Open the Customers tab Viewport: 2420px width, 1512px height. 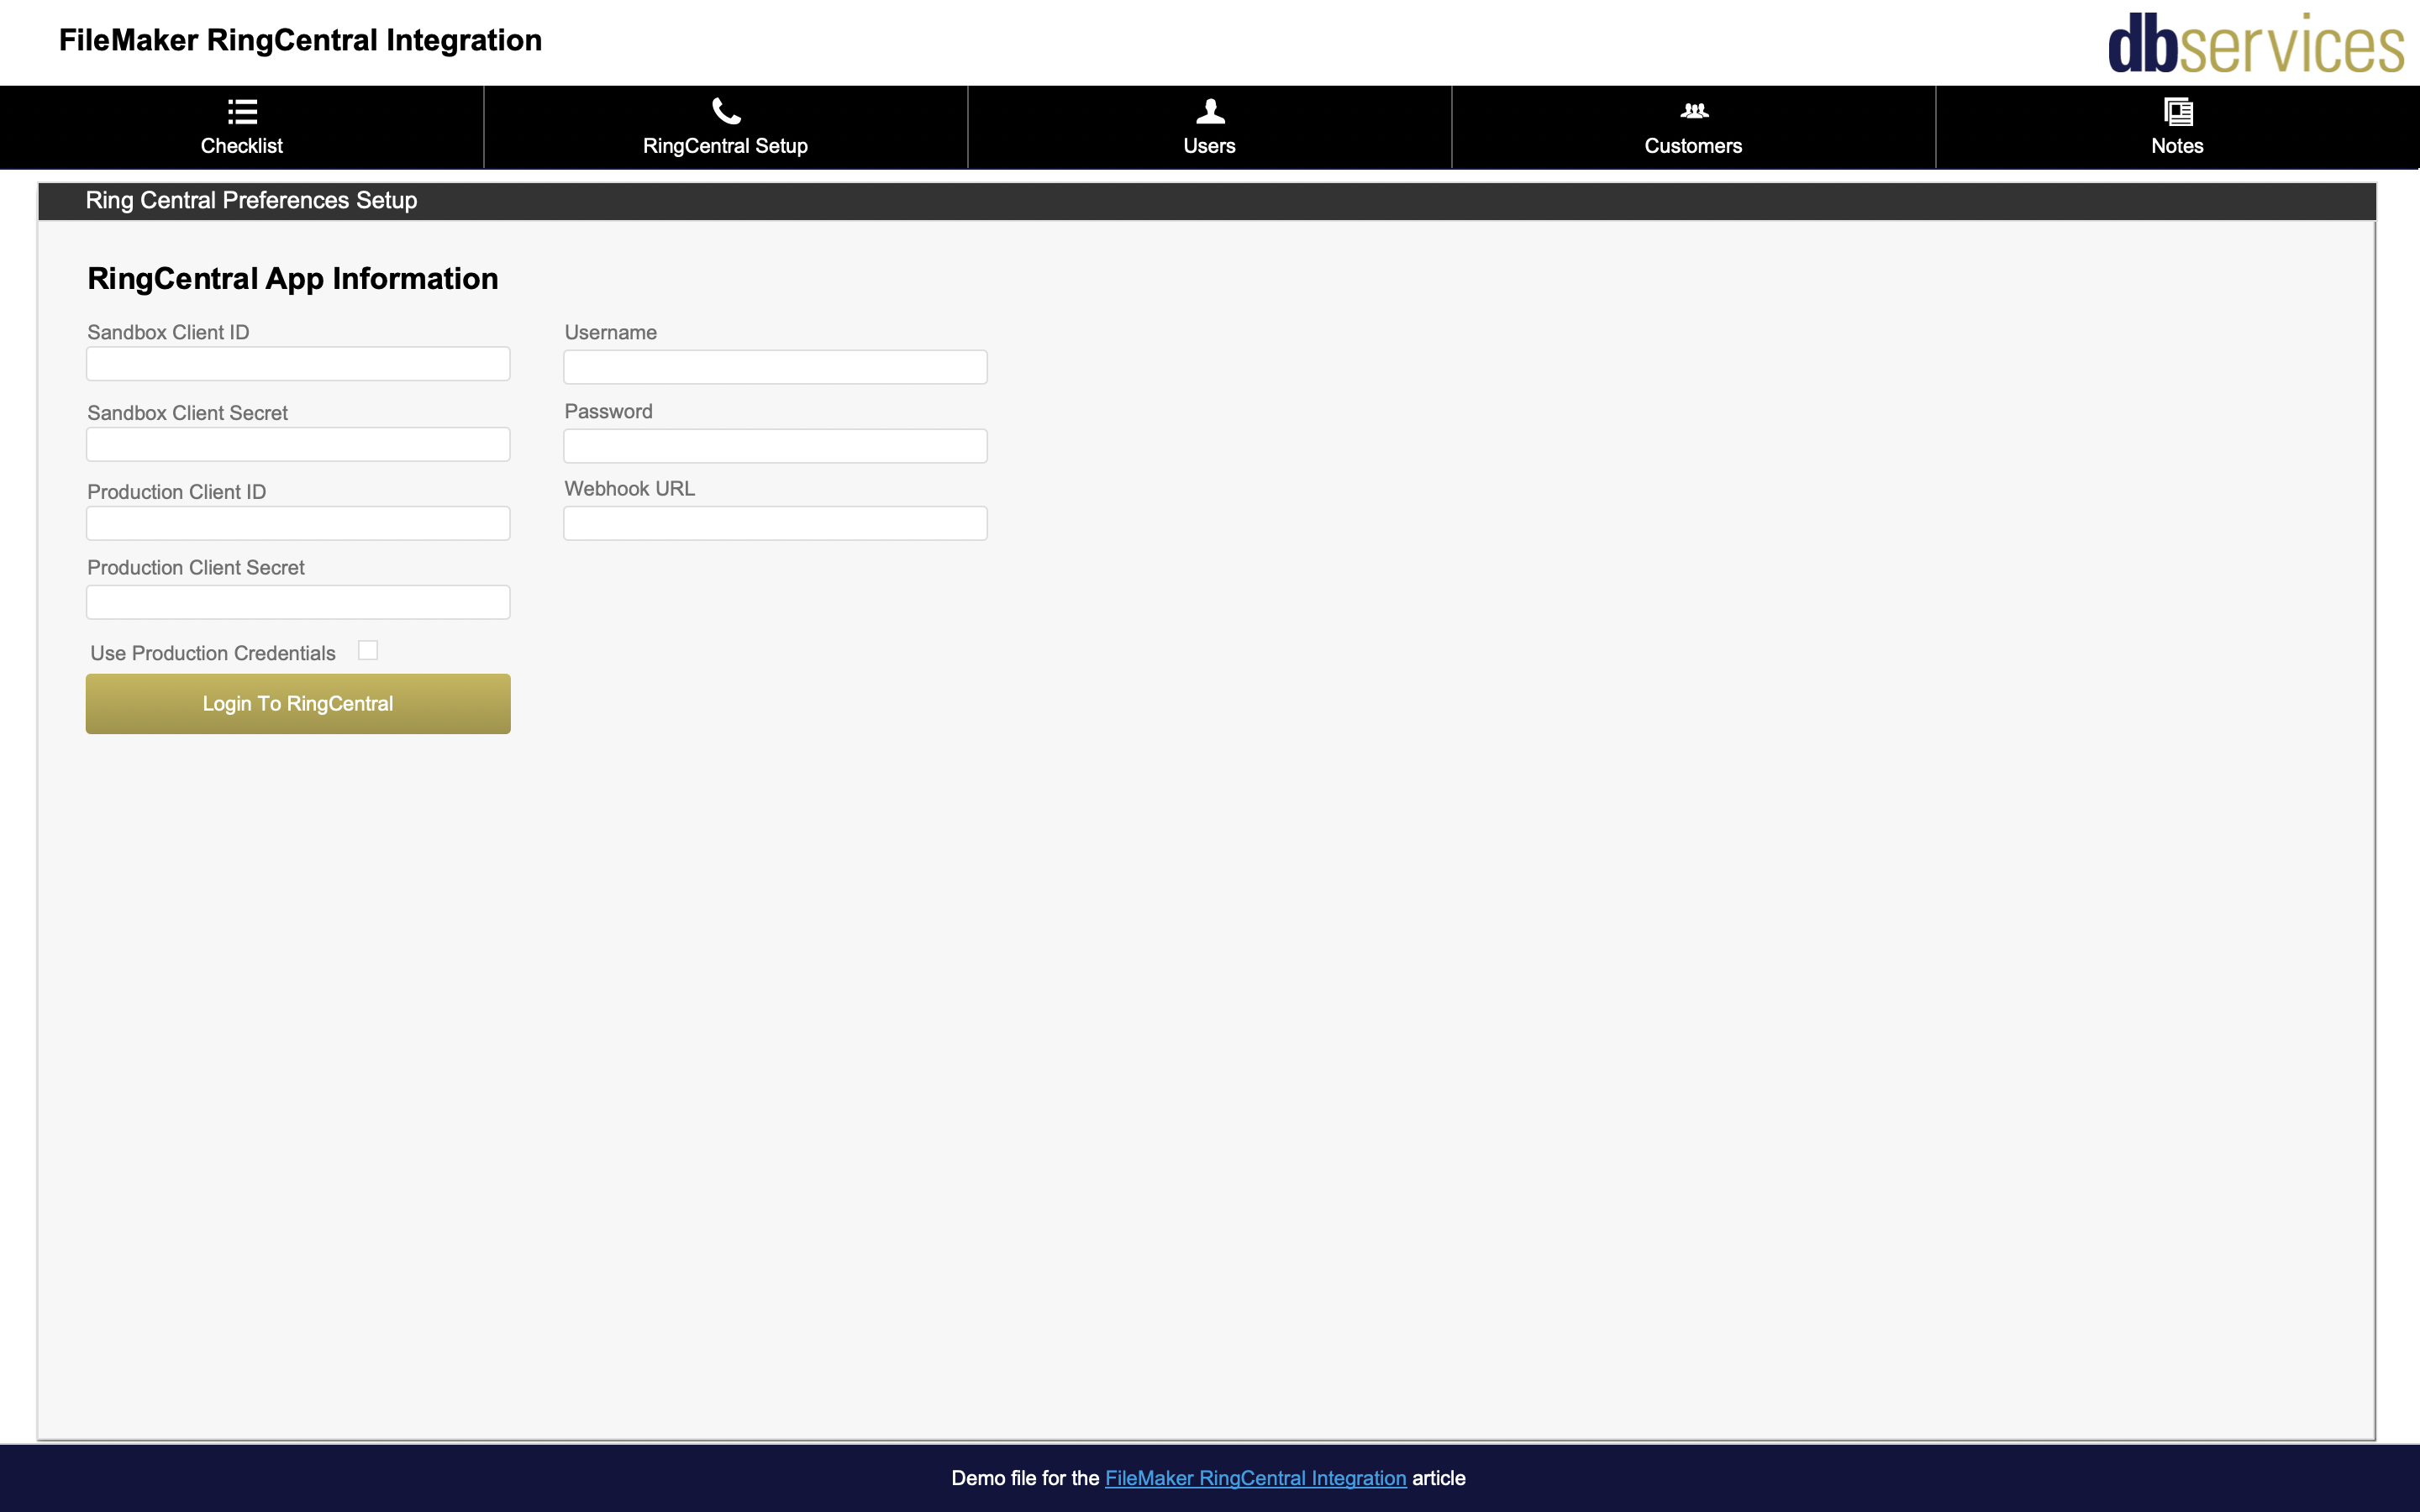[1693, 125]
